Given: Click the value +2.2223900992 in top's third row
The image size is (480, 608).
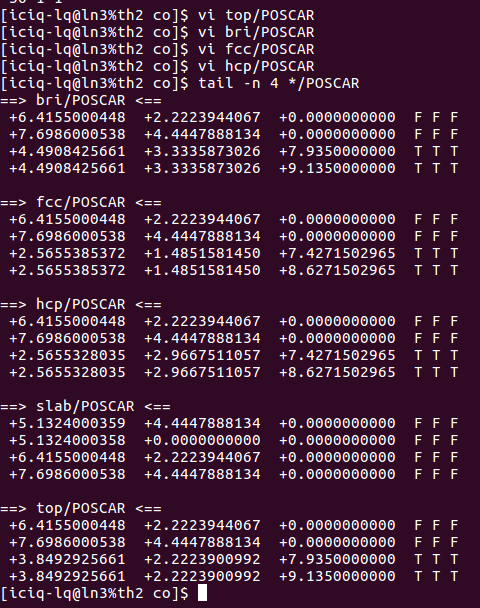Looking at the screenshot, I should coord(202,559).
